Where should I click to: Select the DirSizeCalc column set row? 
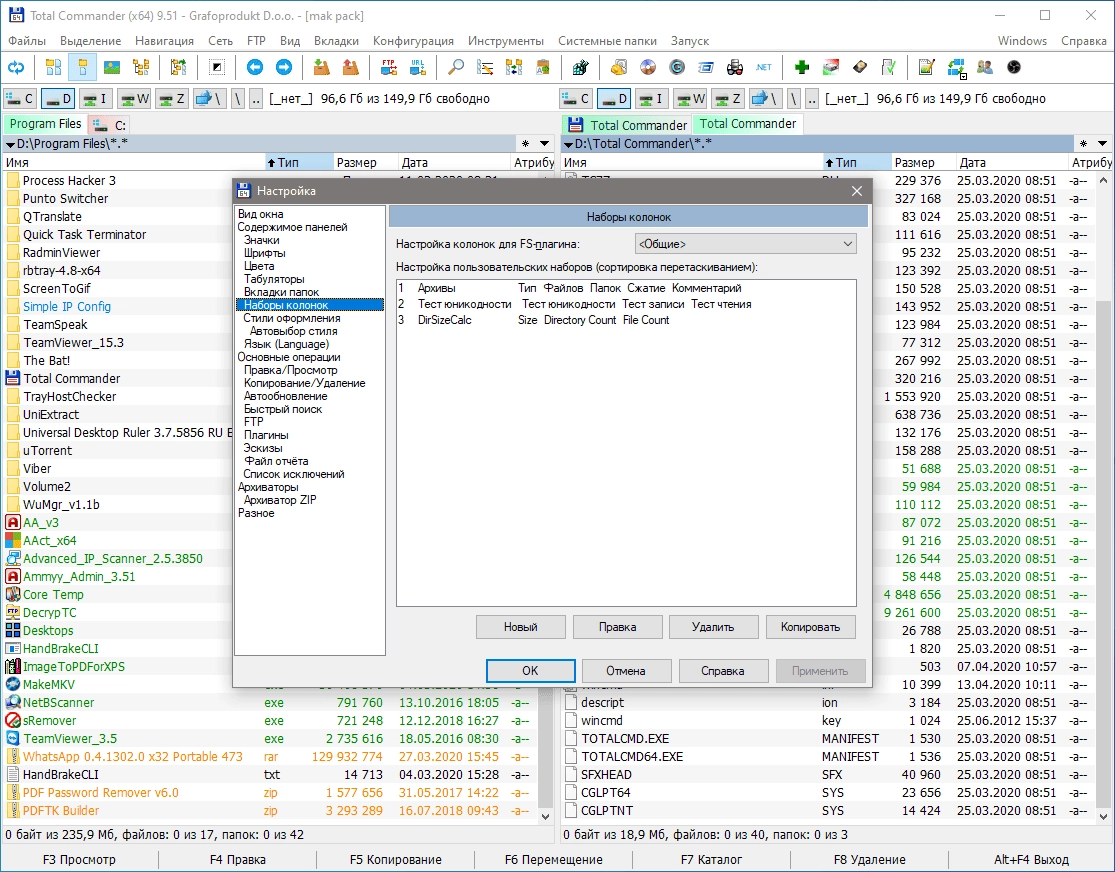(626, 320)
